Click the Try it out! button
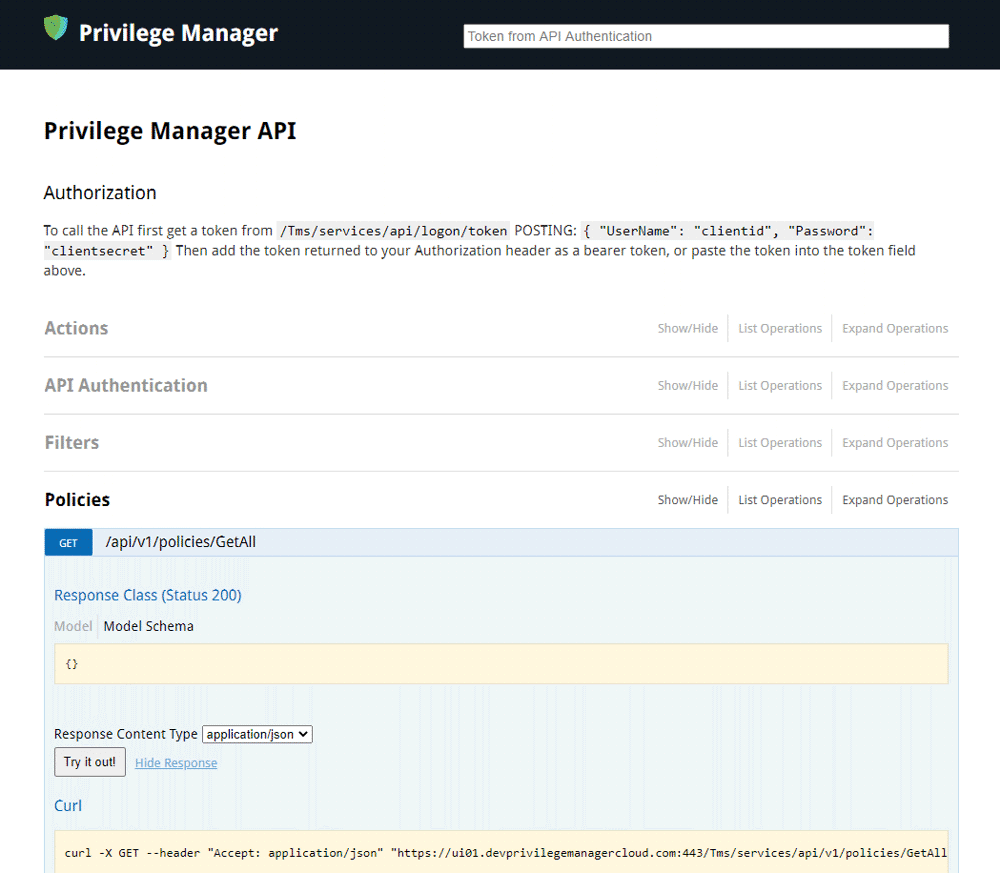 point(89,761)
